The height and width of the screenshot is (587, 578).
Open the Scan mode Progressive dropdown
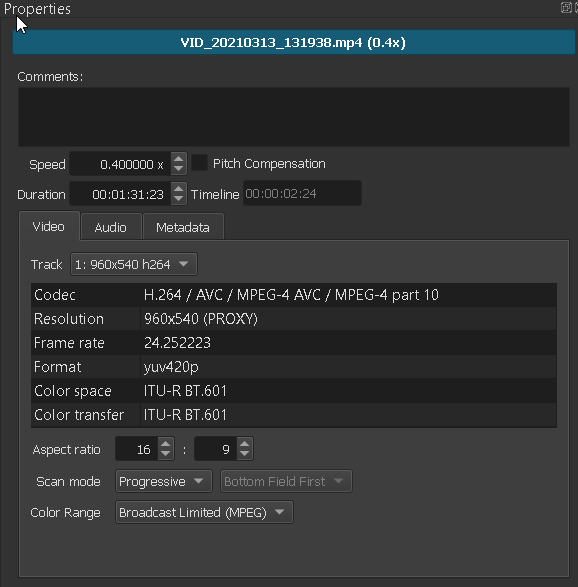click(164, 481)
